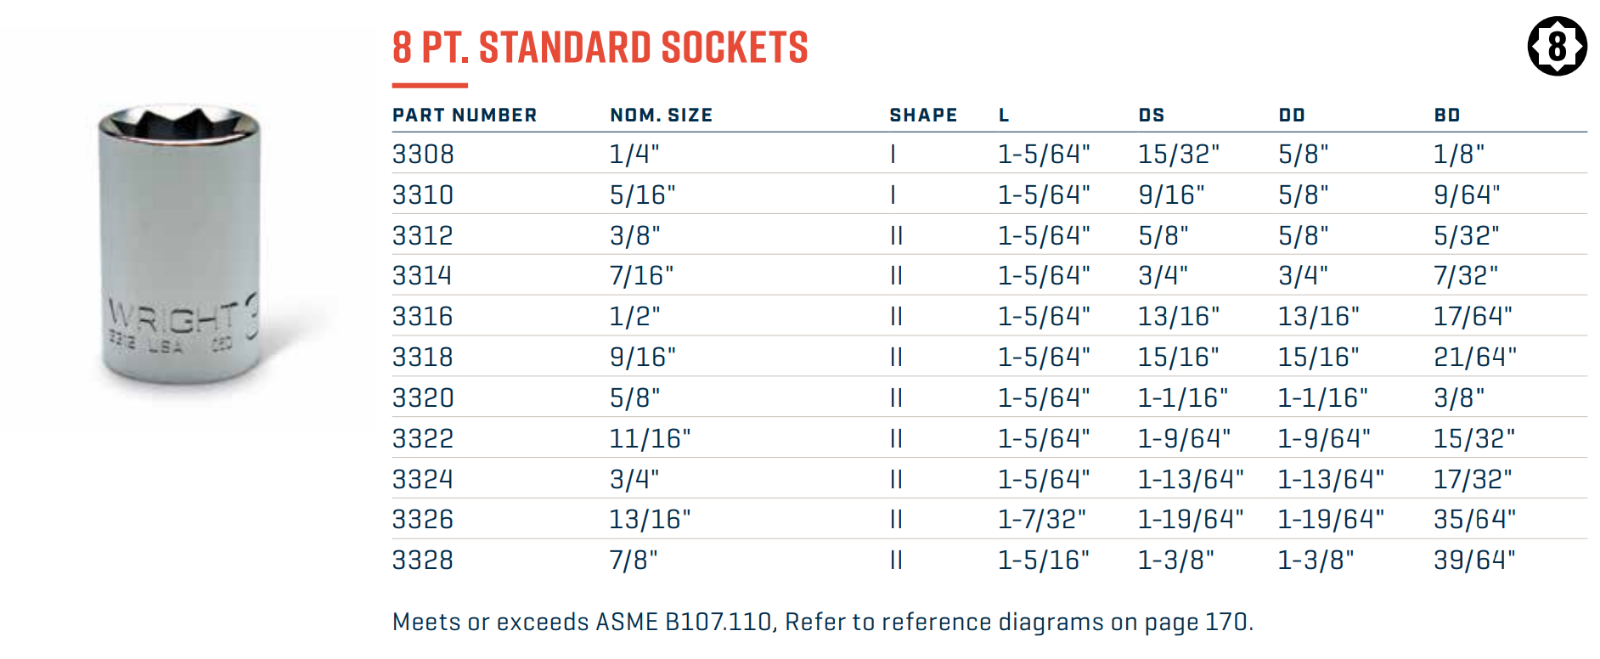Image resolution: width=1600 pixels, height=659 pixels.
Task: Click part number 3316 row
Action: point(423,317)
